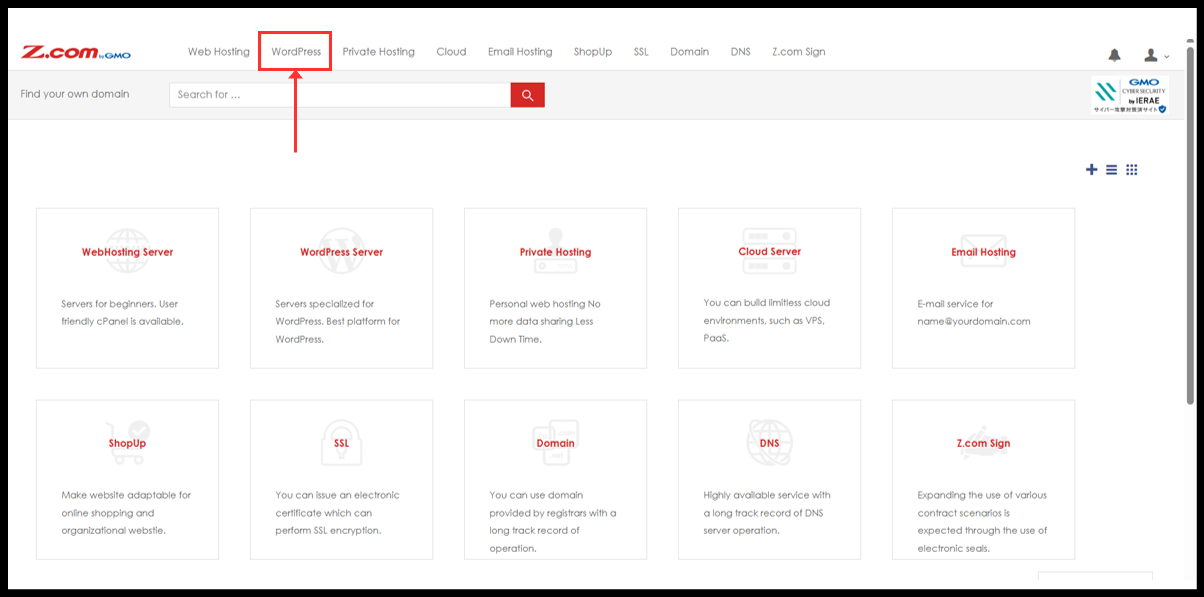Open the Private Hosting card title

tap(555, 253)
